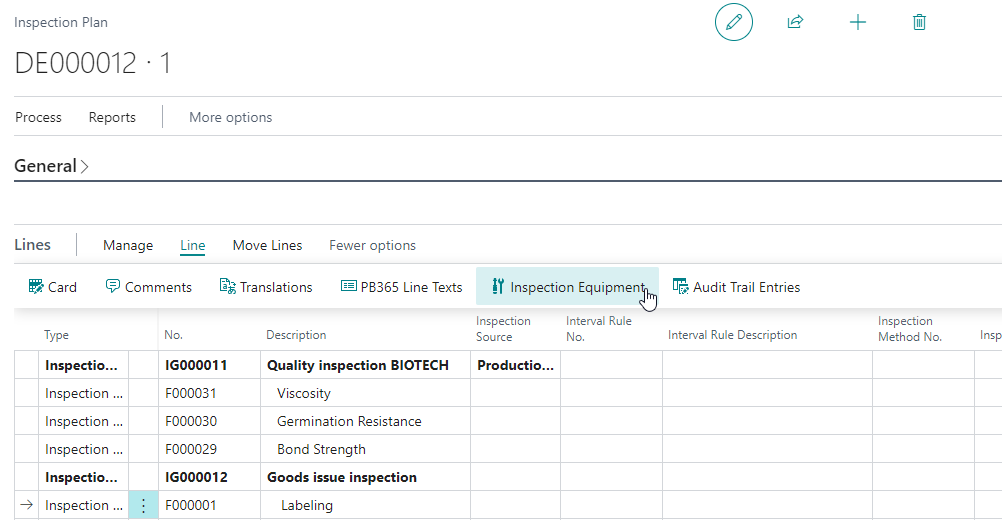Screen dimensions: 1002x520
Task: Open row options menu for F000001
Action: tap(143, 505)
